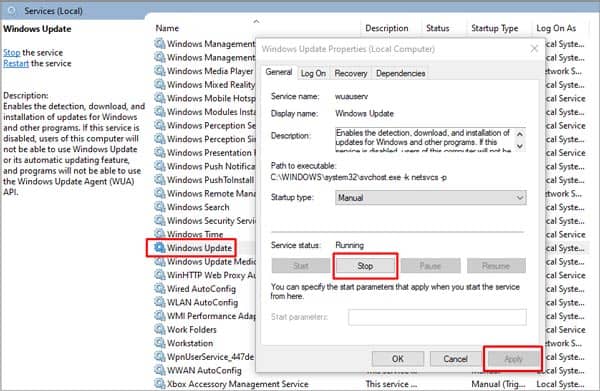Image resolution: width=600 pixels, height=391 pixels.
Task: Click the svchost.exe executable path text
Action: click(x=359, y=177)
